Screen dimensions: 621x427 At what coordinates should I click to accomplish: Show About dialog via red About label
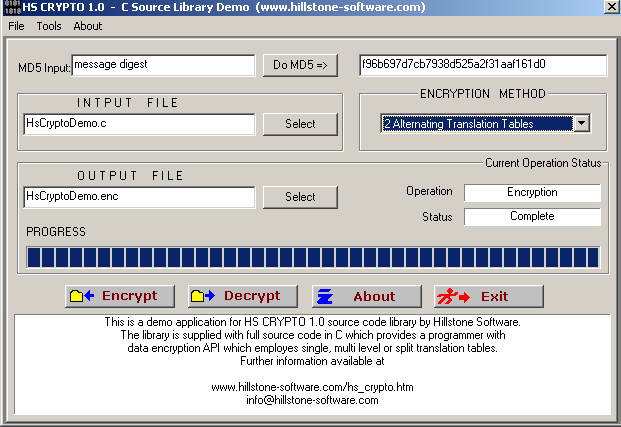point(374,297)
